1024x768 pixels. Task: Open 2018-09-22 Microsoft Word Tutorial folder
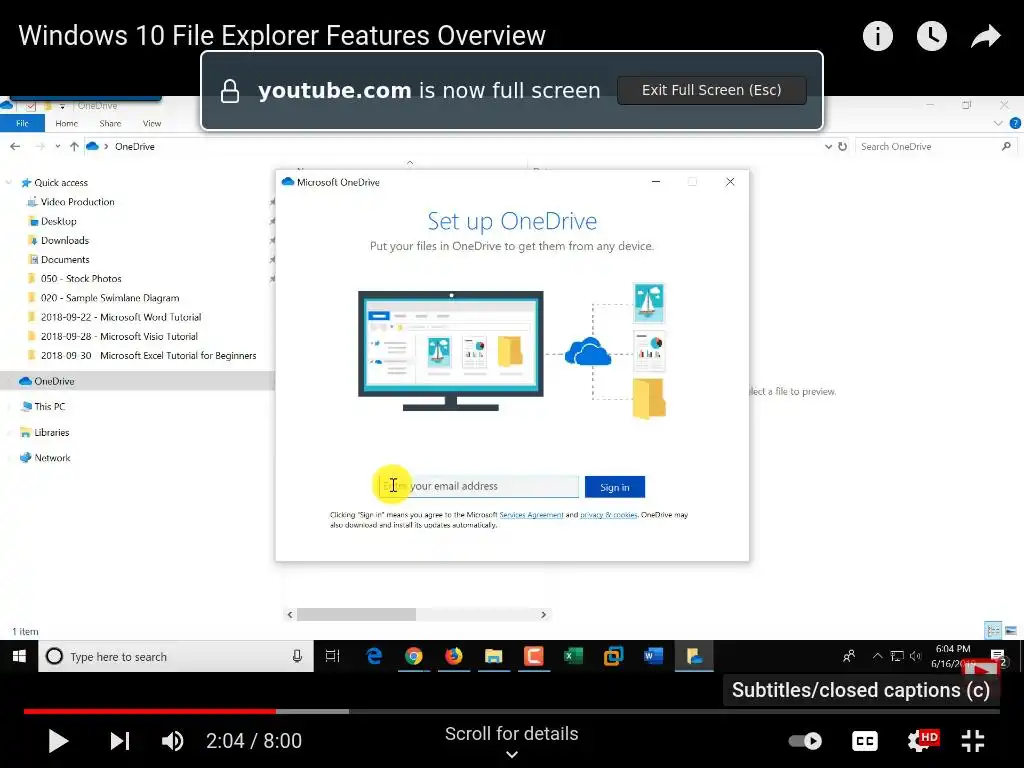[x=121, y=317]
